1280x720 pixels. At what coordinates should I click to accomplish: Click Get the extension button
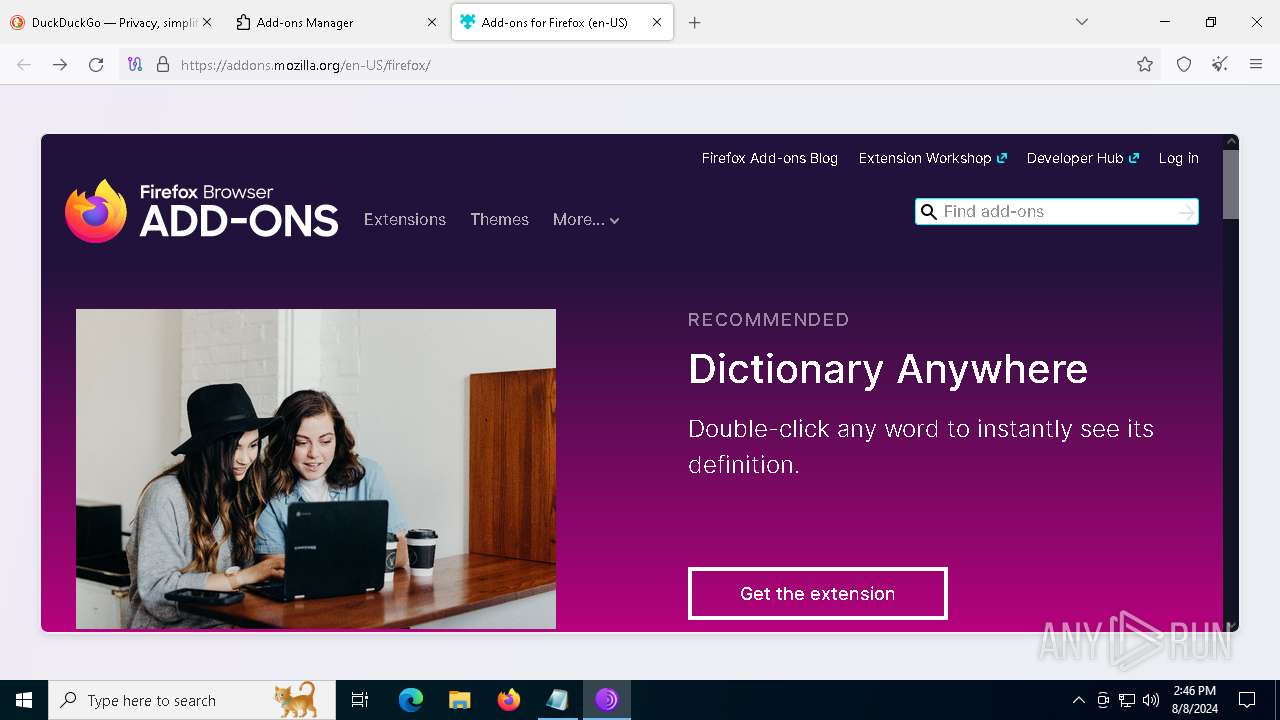click(x=817, y=594)
